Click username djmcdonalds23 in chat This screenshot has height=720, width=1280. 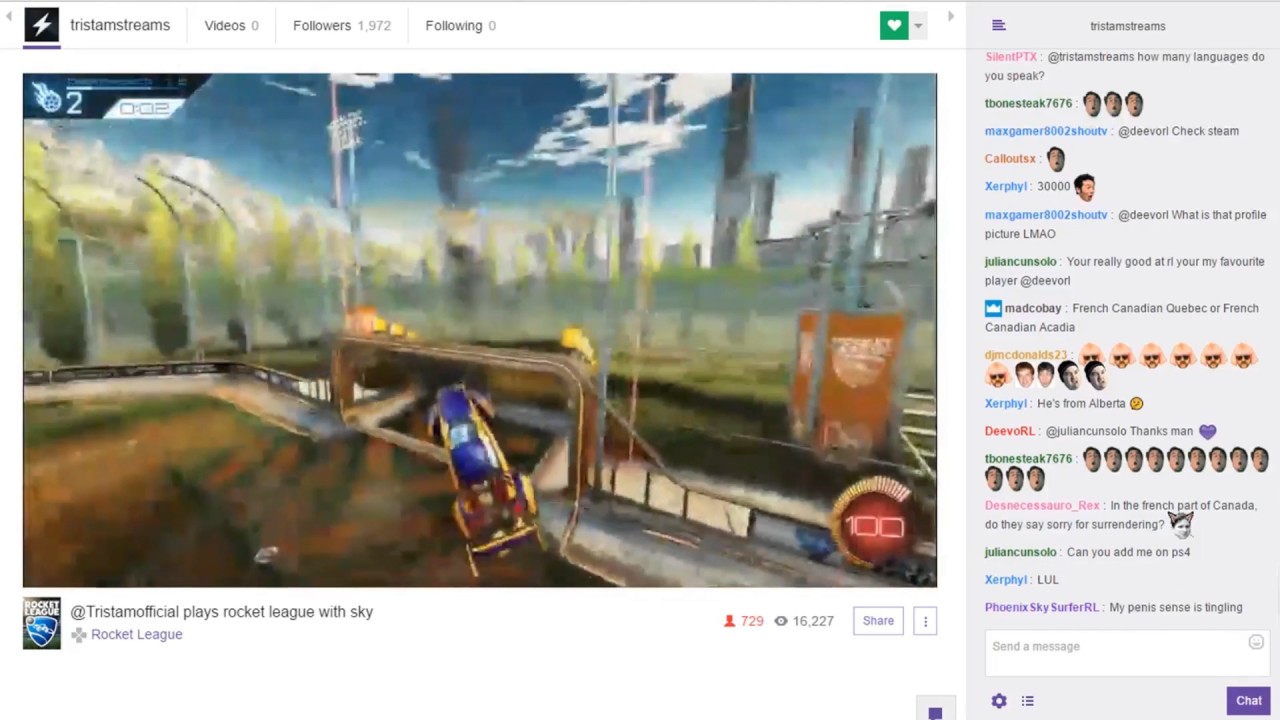click(1026, 355)
